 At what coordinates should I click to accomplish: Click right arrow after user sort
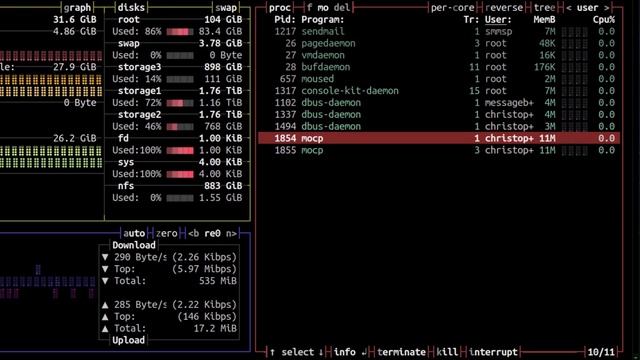click(607, 8)
